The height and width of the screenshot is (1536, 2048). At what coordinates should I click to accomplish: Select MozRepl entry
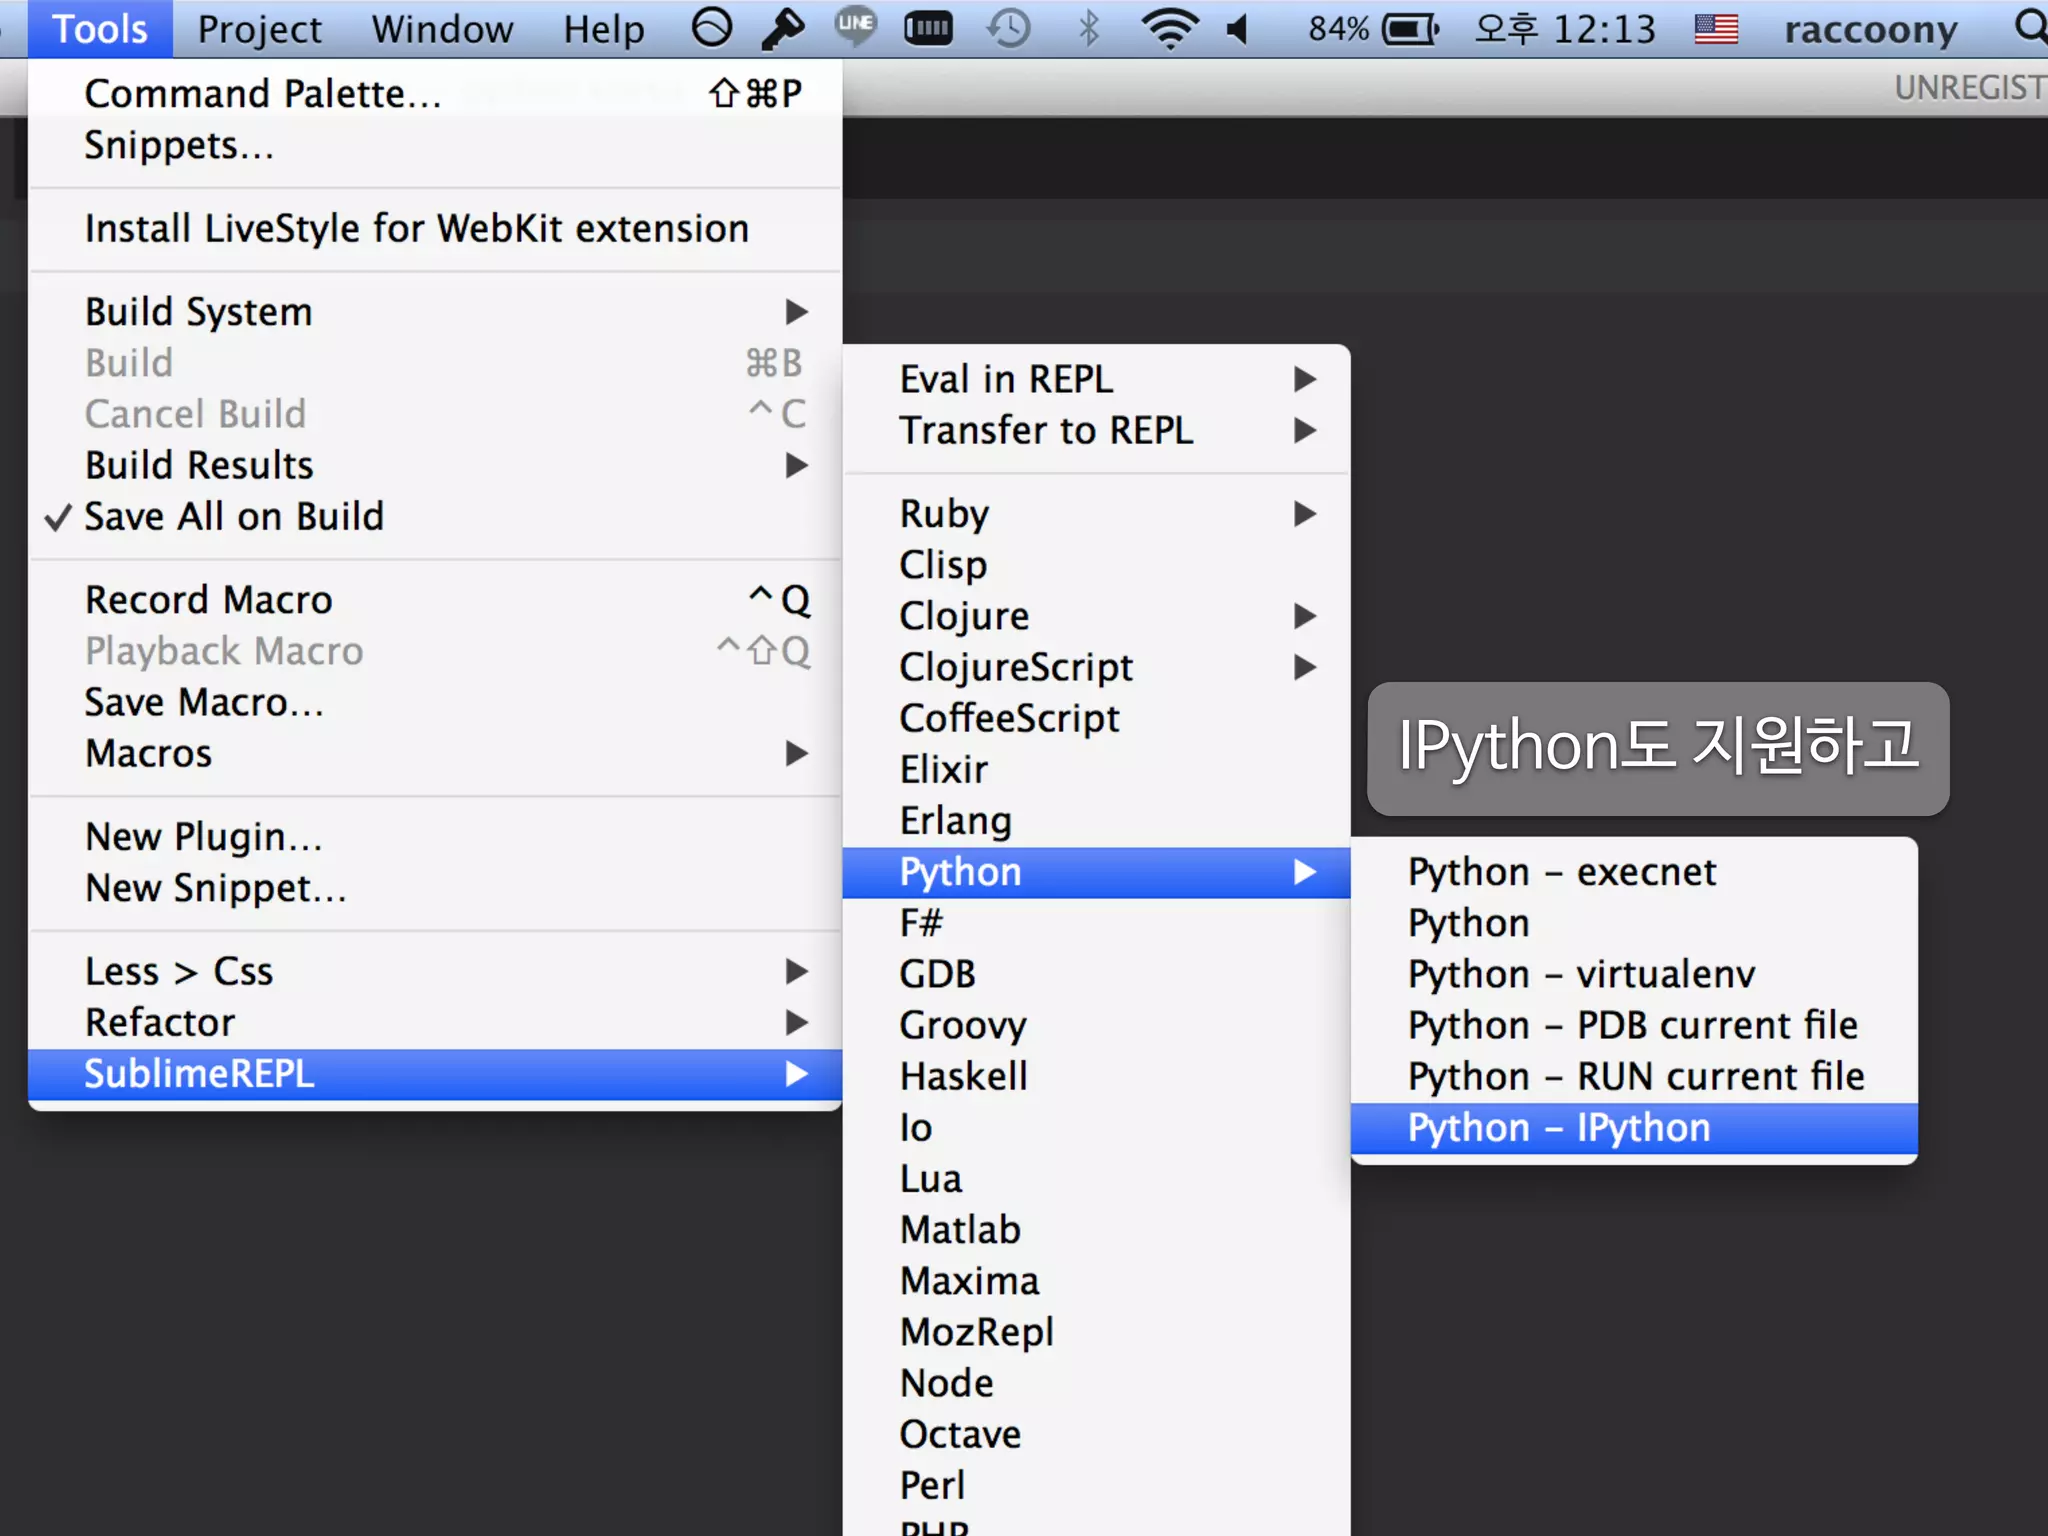coord(1097,1332)
